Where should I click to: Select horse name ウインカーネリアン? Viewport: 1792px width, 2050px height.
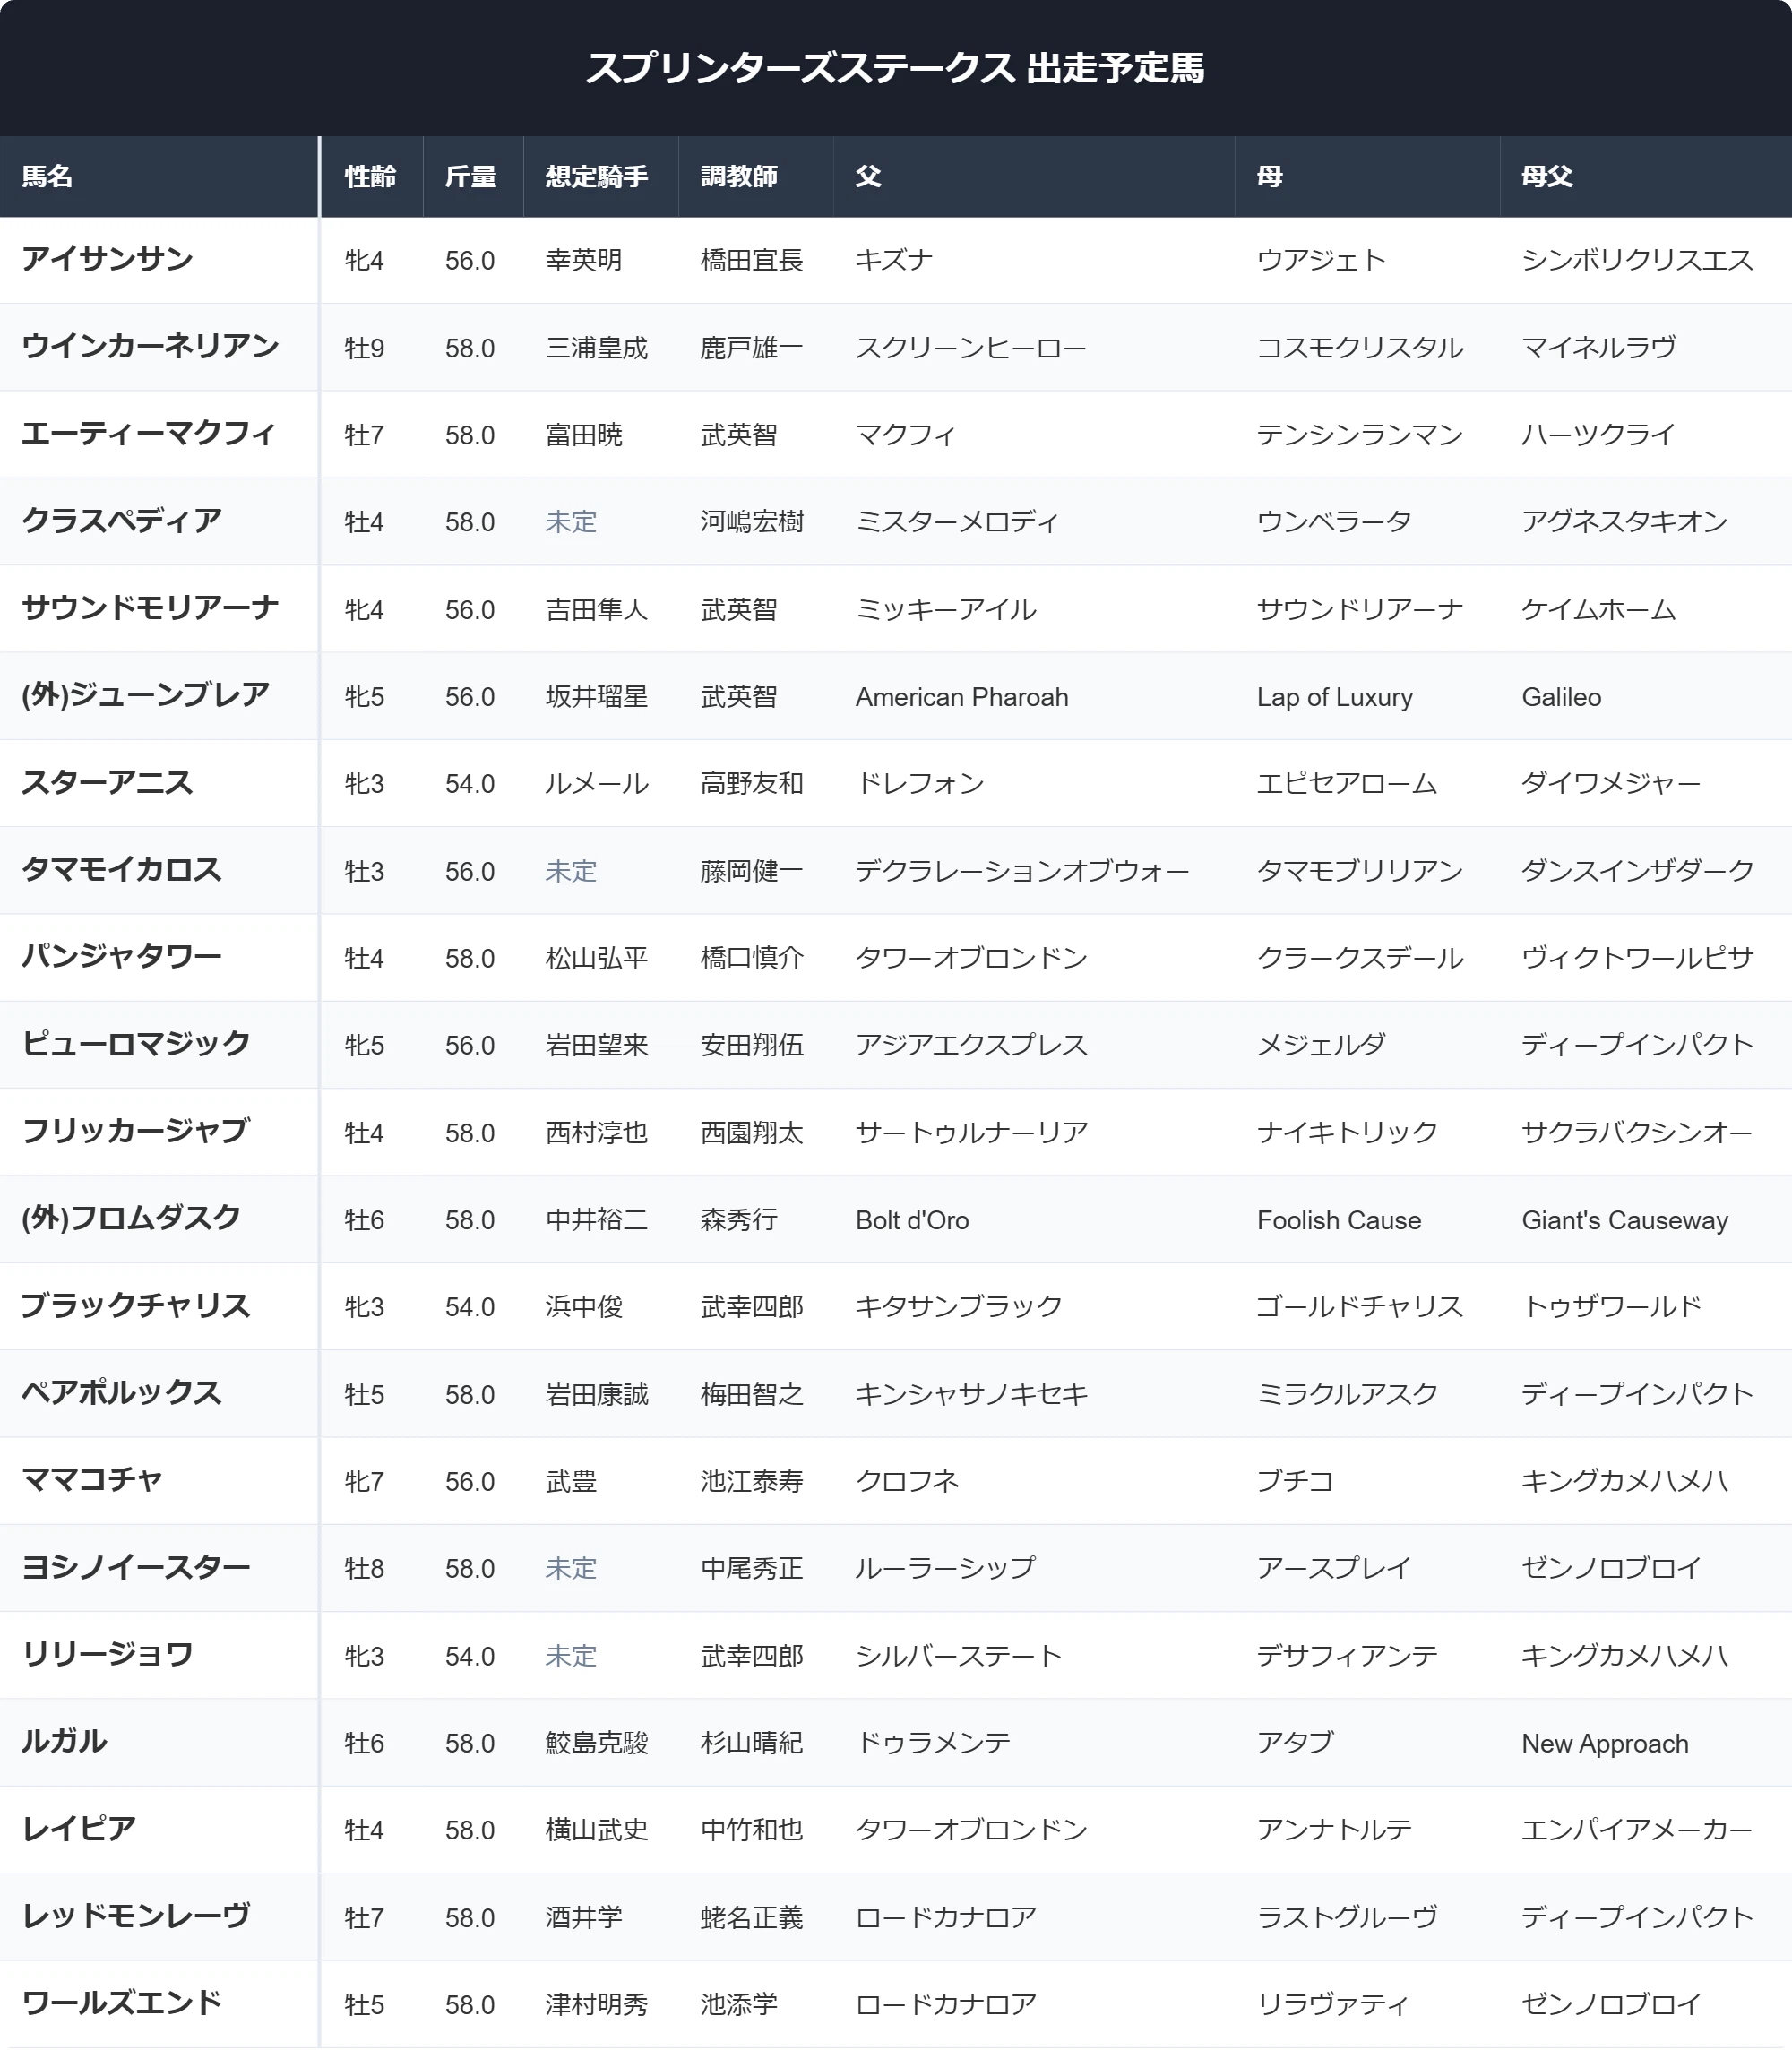(150, 347)
